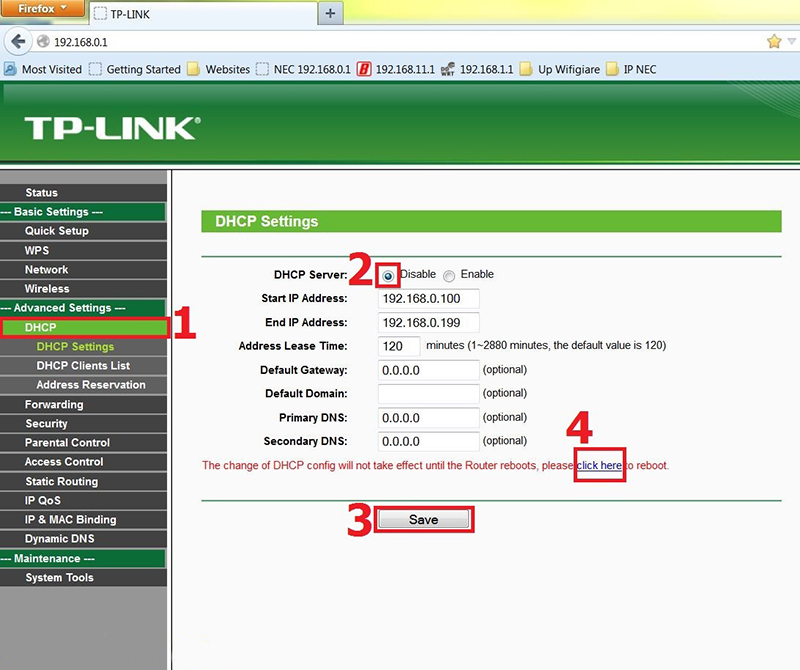Click the 'Basic Settings' section header
Image resolution: width=800 pixels, height=670 pixels.
pyautogui.click(x=83, y=212)
